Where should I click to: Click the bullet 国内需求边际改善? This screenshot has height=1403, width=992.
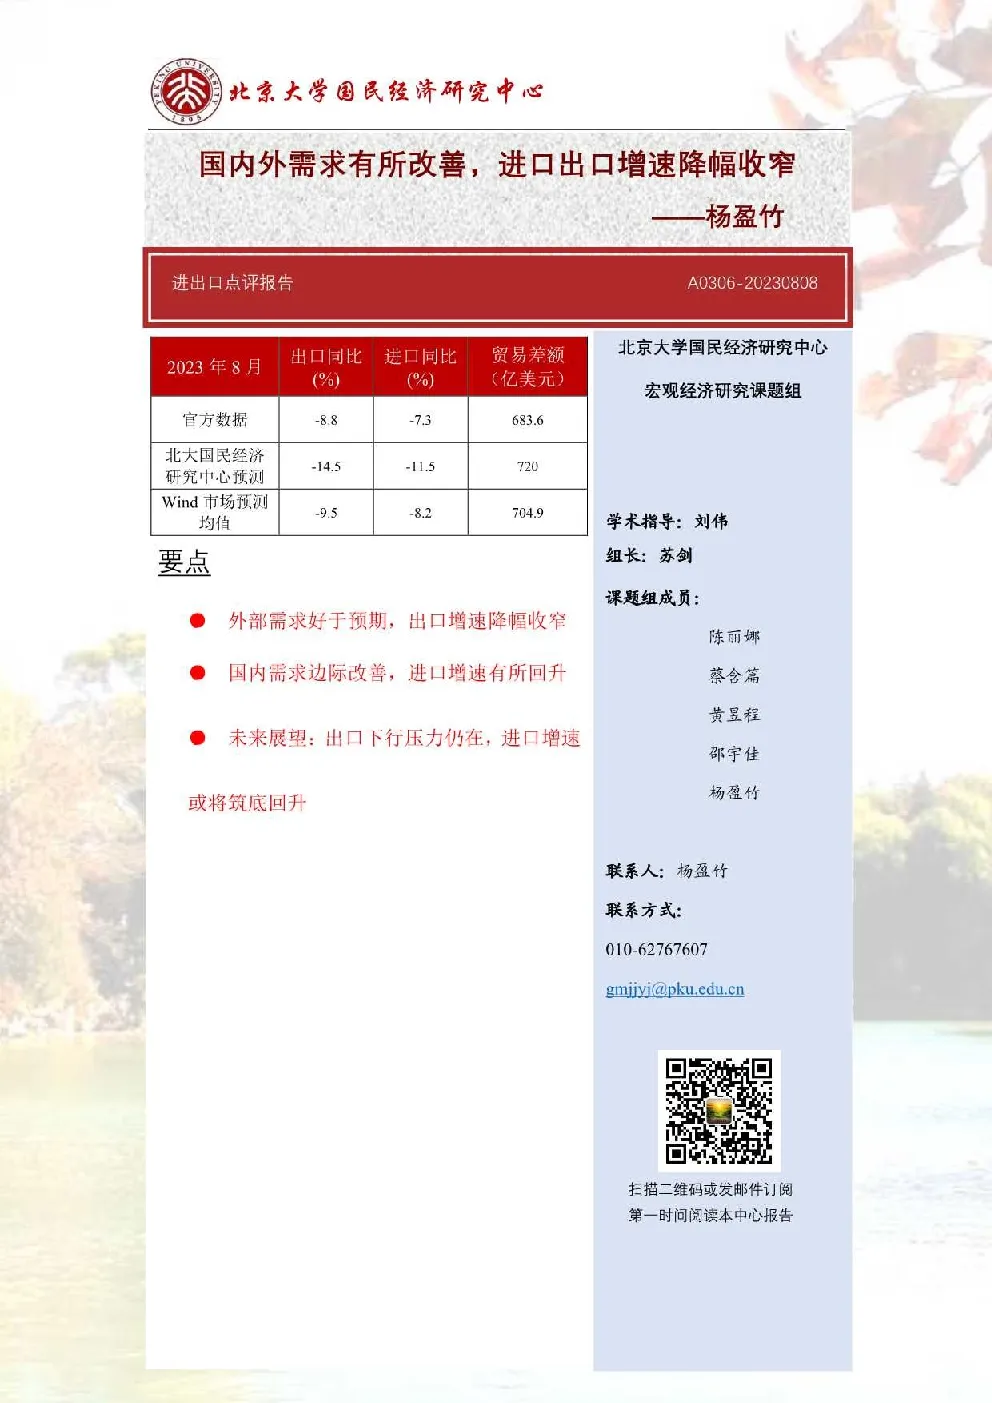308,673
